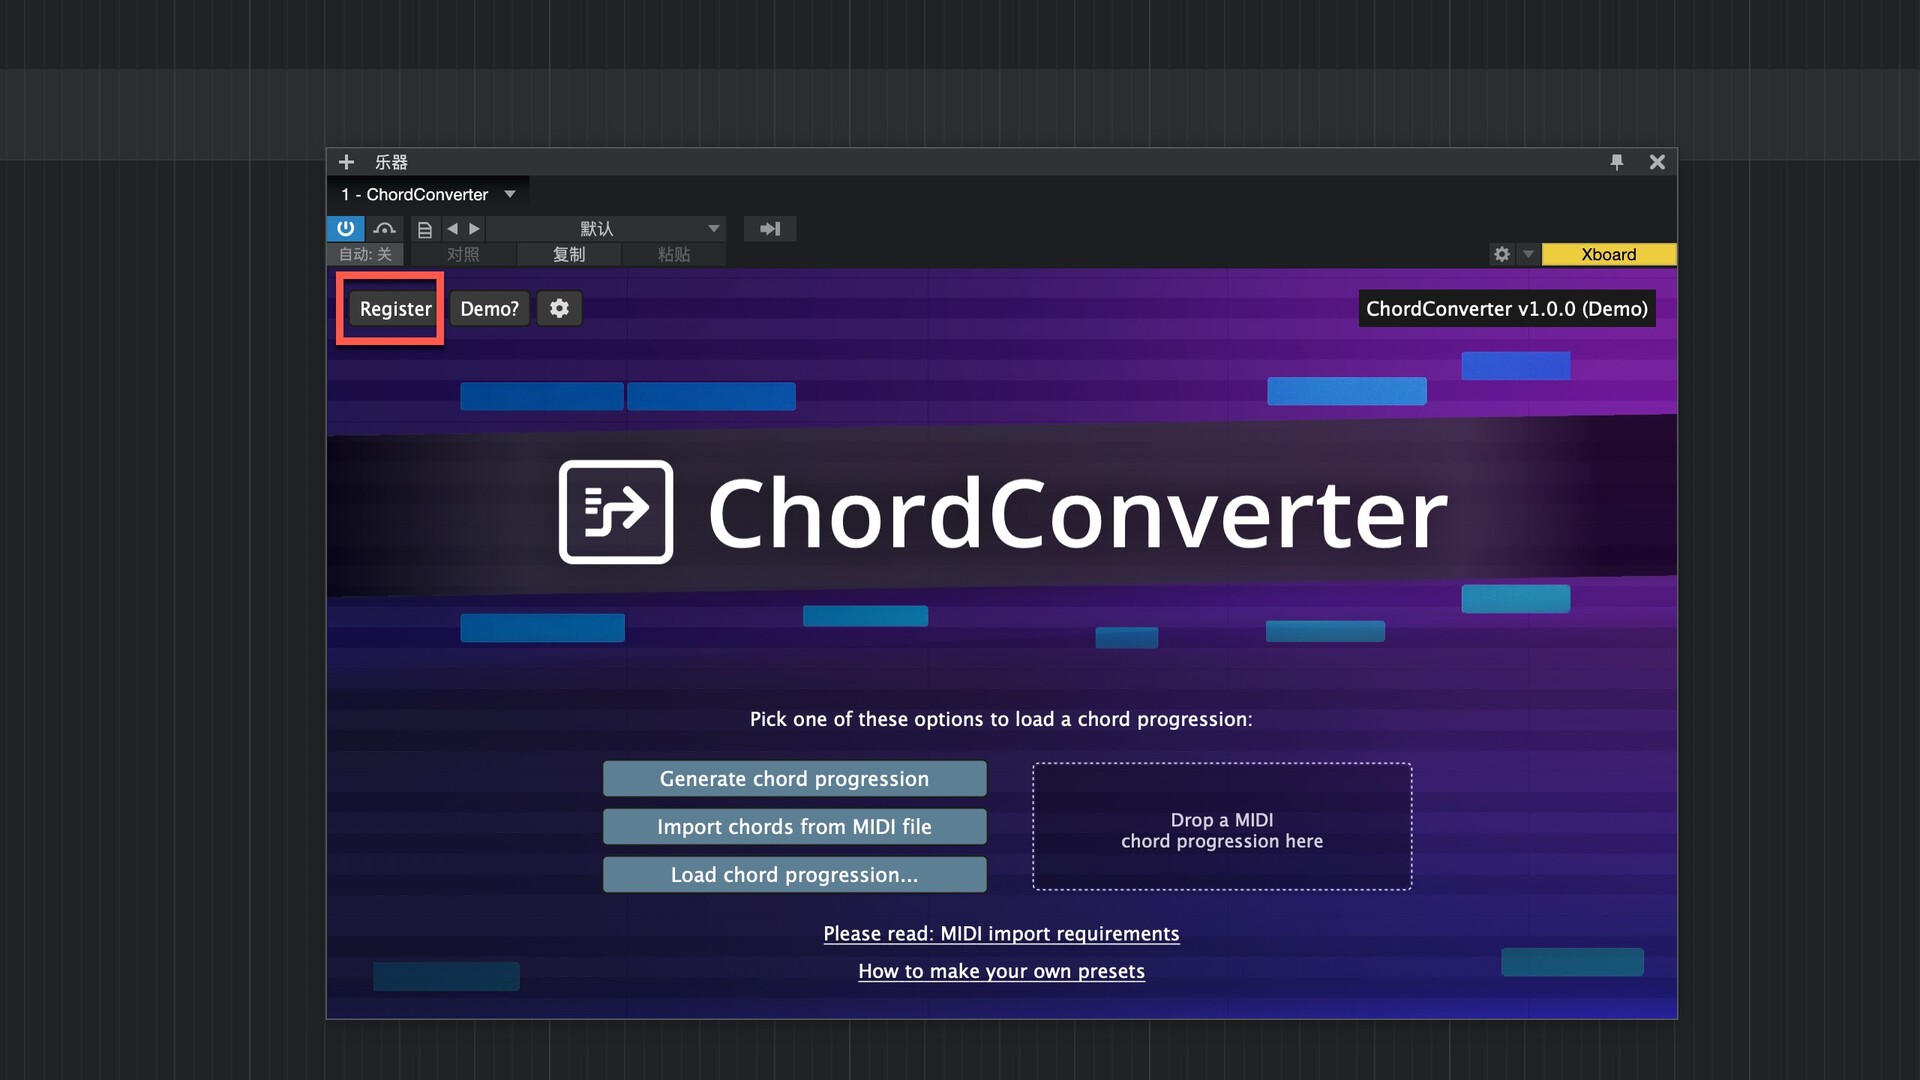Viewport: 1920px width, 1080px height.
Task: Click the 粘贴 paste button
Action: [674, 255]
